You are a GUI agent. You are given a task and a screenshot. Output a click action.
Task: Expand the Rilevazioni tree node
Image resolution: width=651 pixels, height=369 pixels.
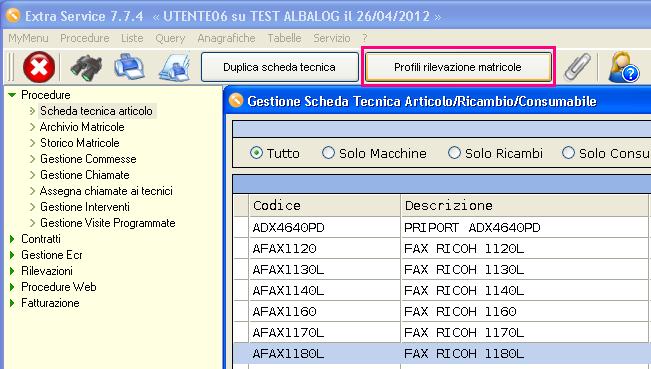(x=12, y=271)
